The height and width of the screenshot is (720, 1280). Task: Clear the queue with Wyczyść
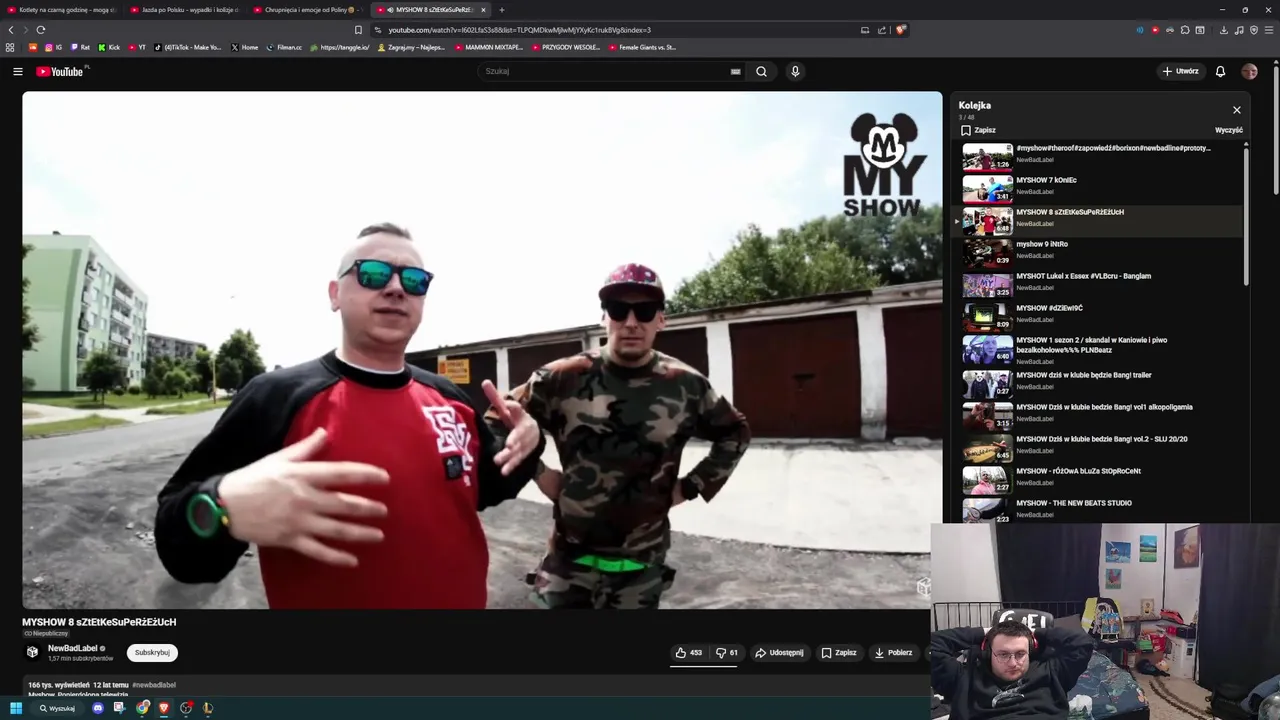(1229, 130)
